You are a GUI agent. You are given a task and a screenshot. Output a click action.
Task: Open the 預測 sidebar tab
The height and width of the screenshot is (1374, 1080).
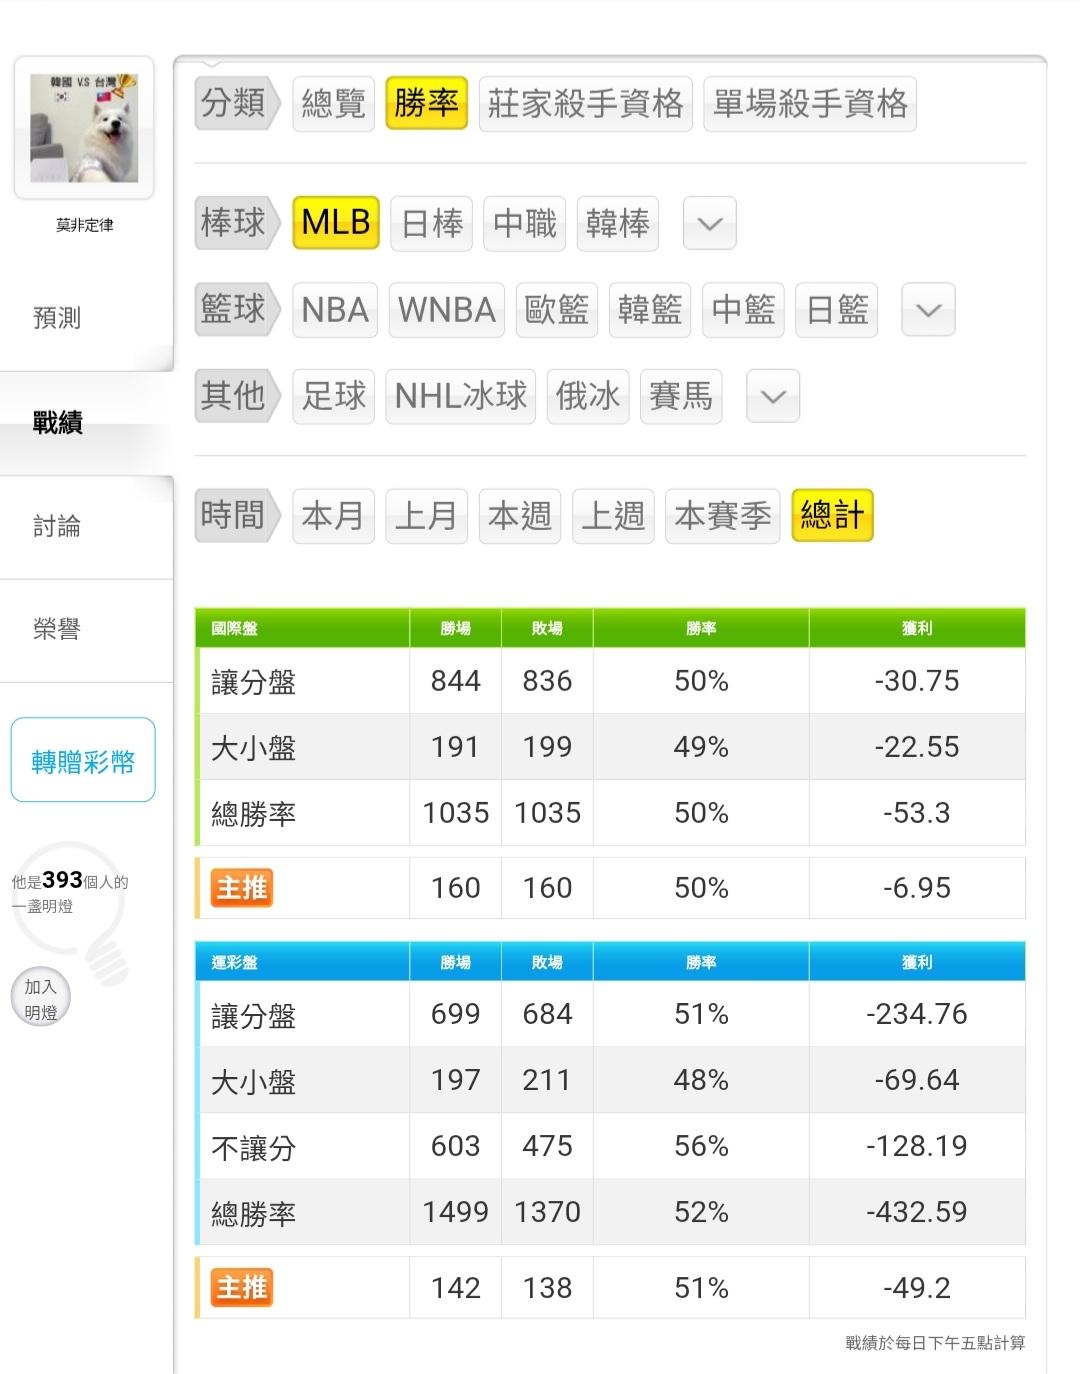(x=57, y=318)
